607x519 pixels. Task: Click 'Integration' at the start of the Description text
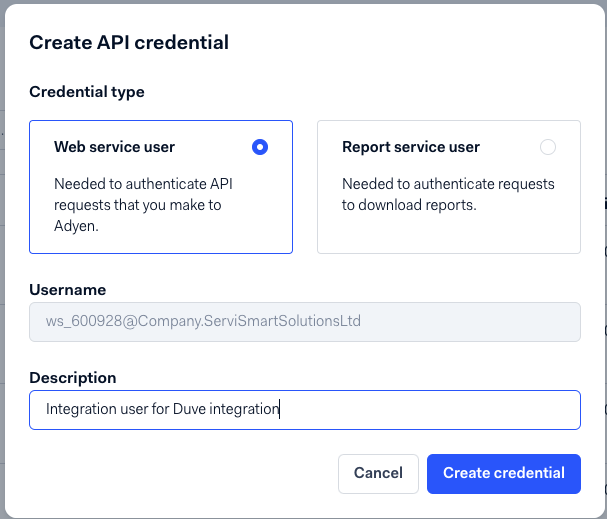point(81,409)
